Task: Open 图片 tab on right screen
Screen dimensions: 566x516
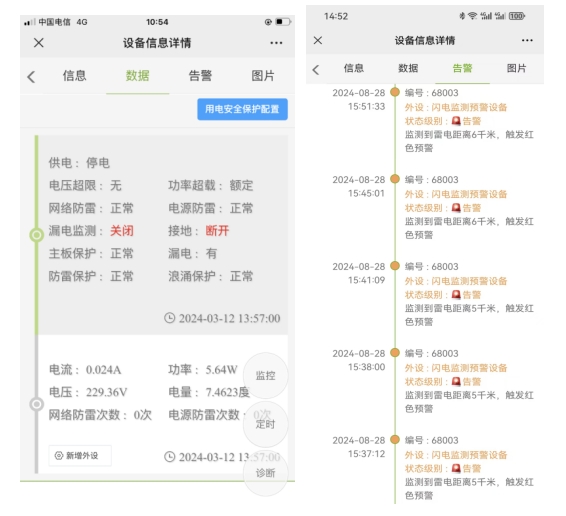Action: pos(516,68)
